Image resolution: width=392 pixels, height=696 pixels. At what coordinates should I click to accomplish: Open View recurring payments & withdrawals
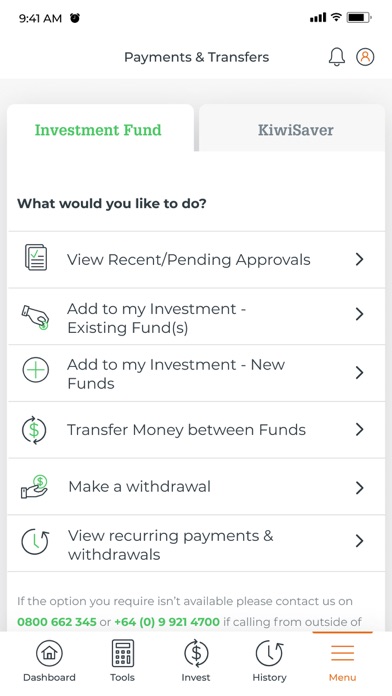point(196,543)
